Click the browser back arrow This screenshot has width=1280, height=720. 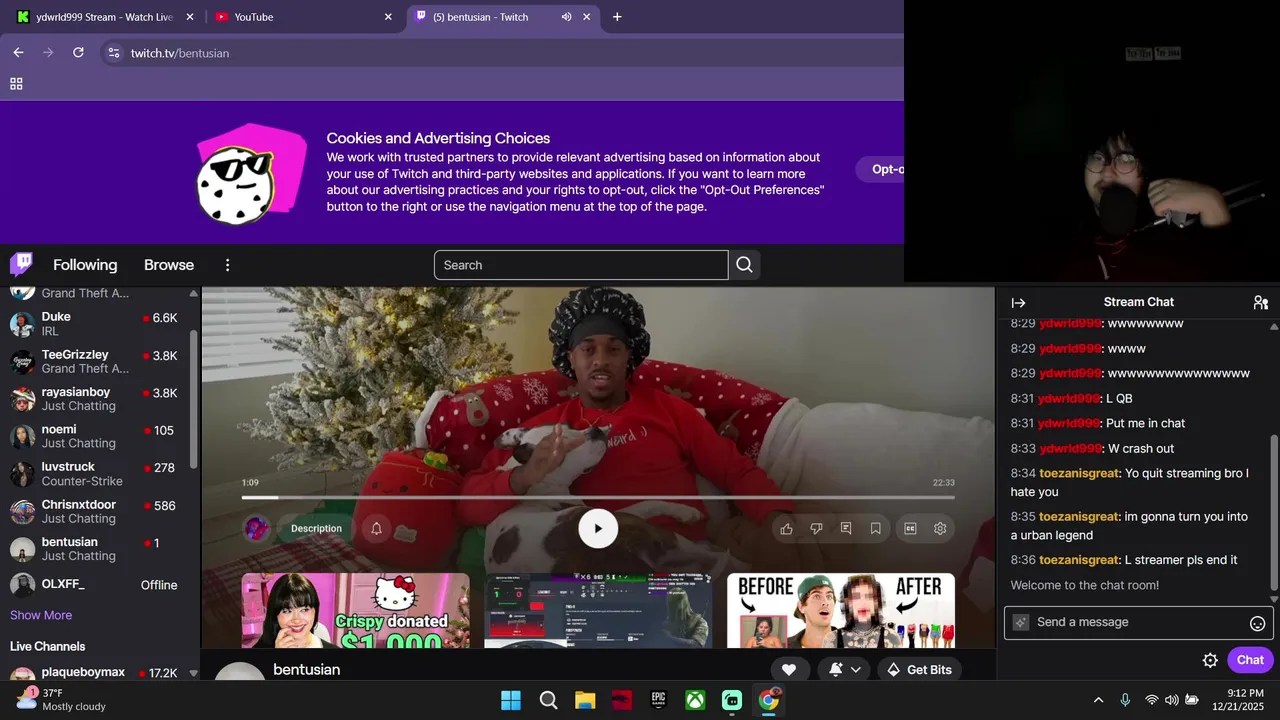pyautogui.click(x=18, y=52)
